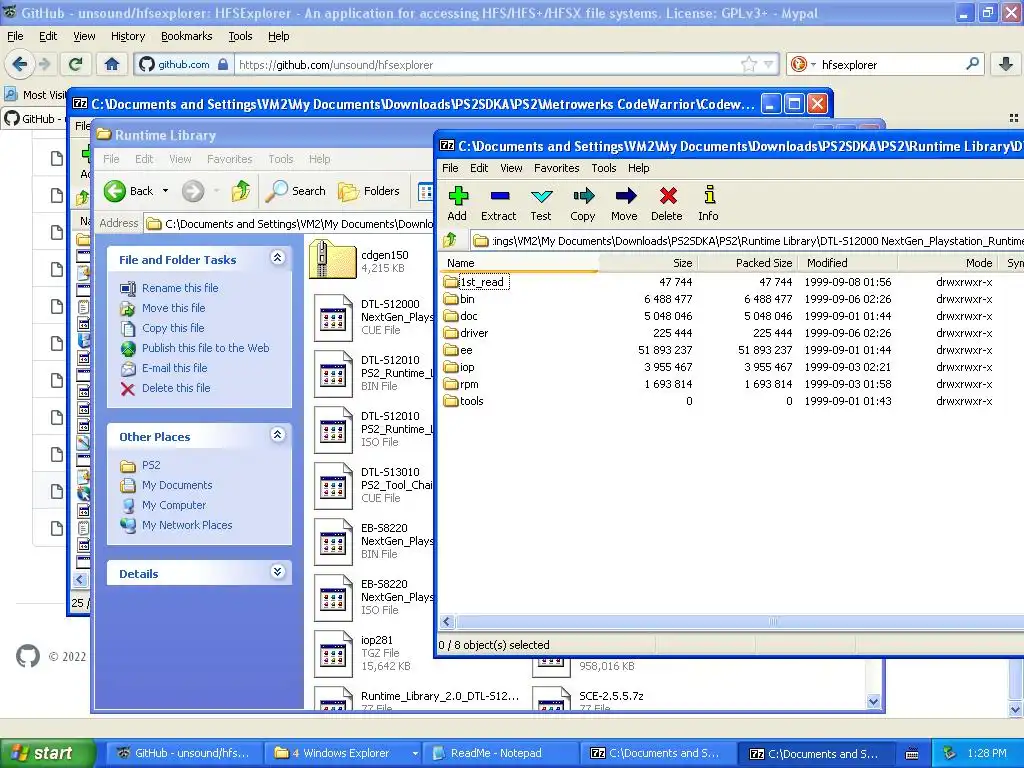Image resolution: width=1024 pixels, height=768 pixels.
Task: Click Search in Runtime Library toolbar
Action: [x=296, y=191]
